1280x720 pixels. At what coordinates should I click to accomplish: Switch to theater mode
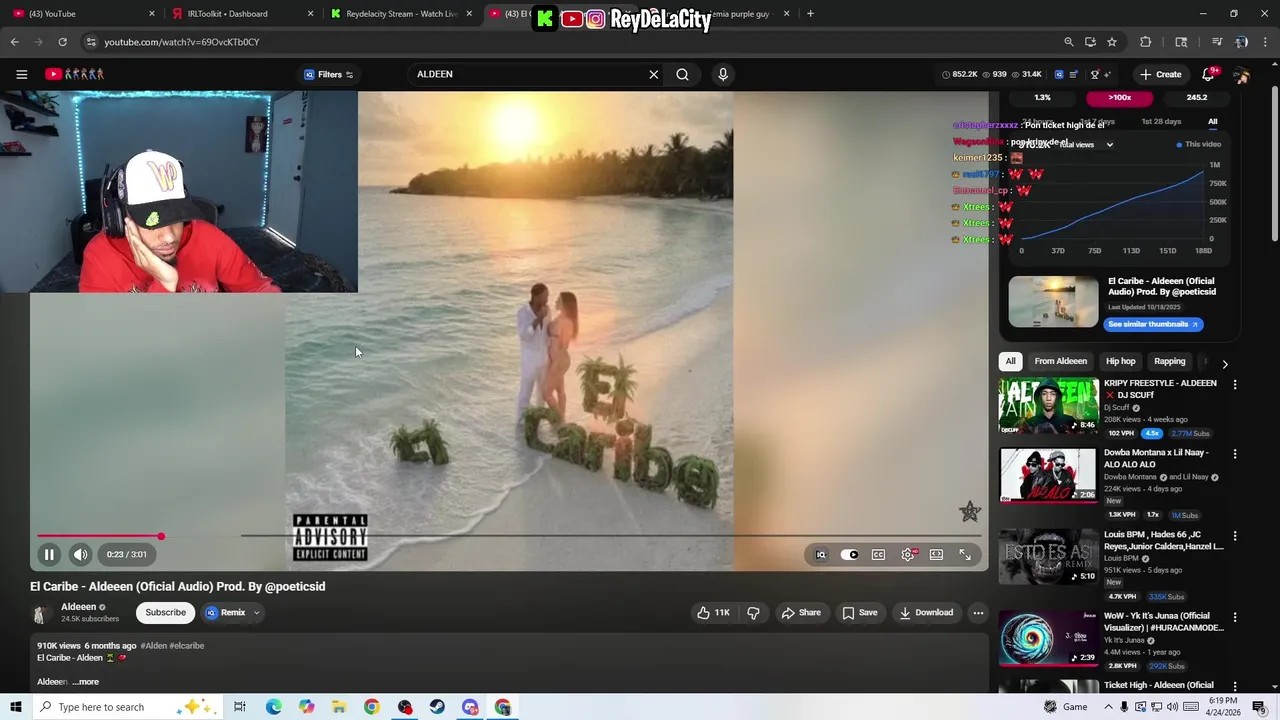click(936, 554)
